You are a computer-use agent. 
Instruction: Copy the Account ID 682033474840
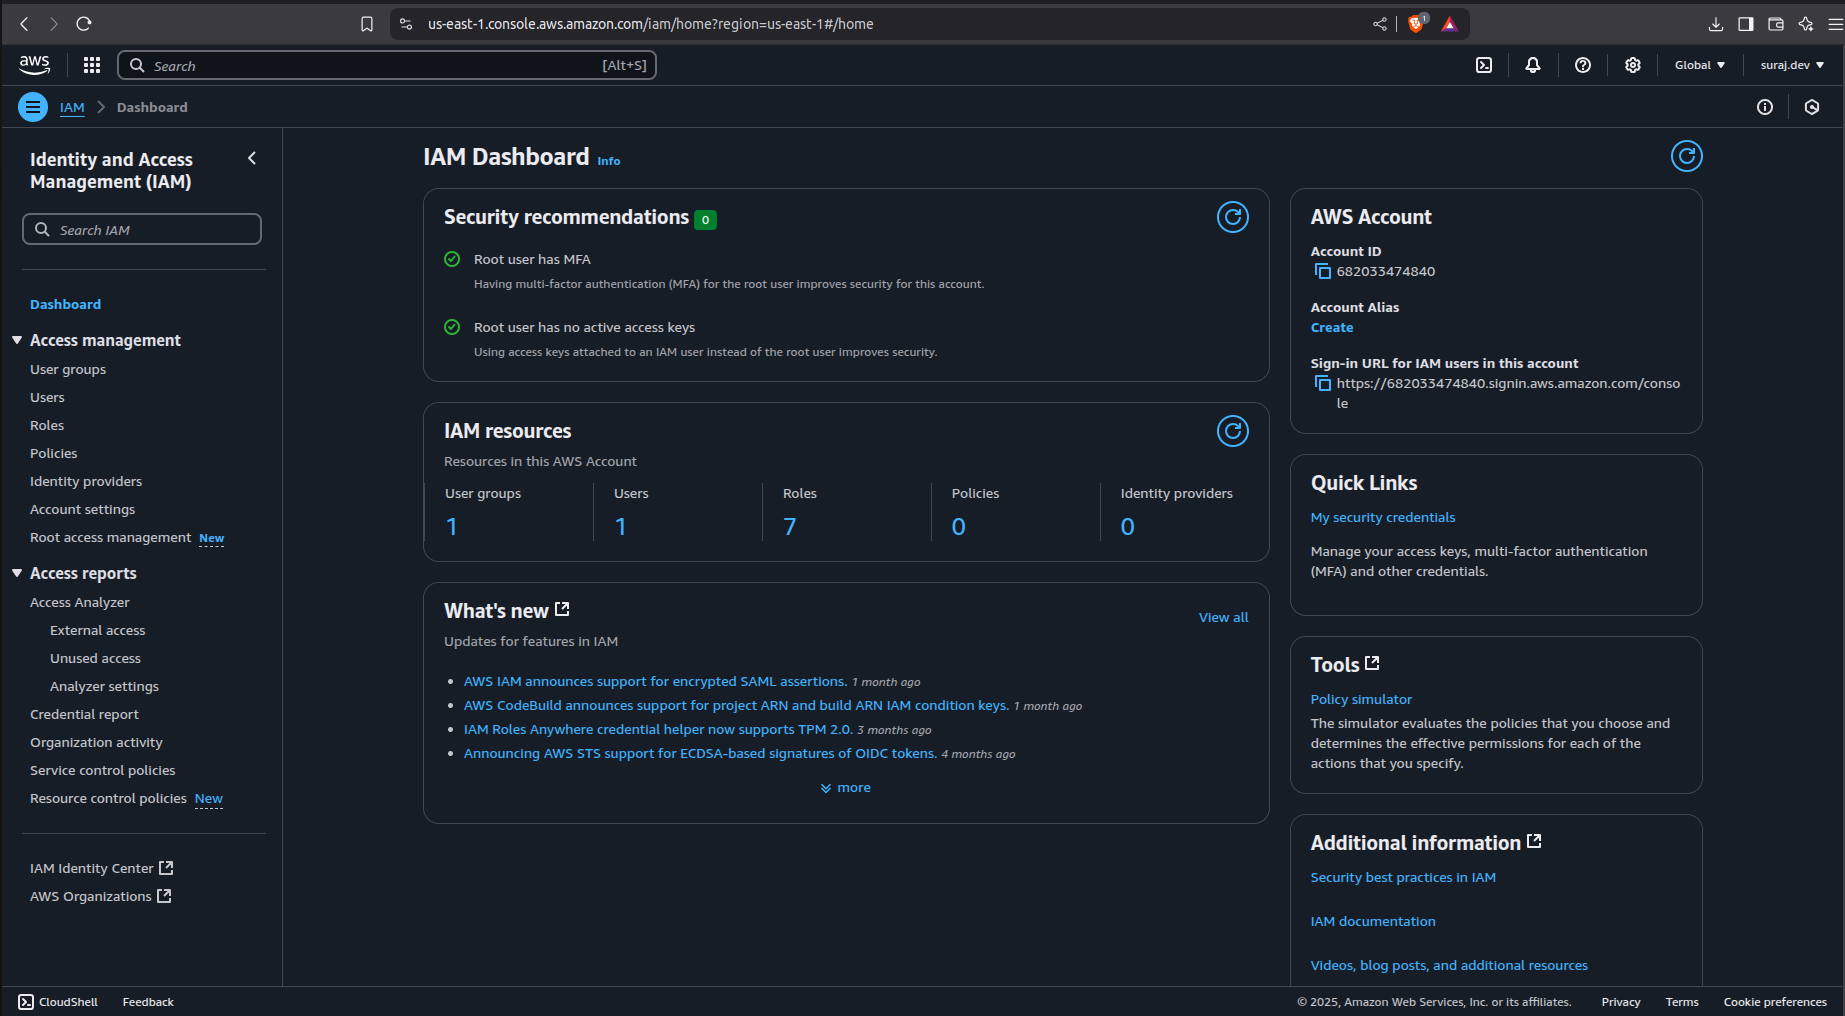1322,271
